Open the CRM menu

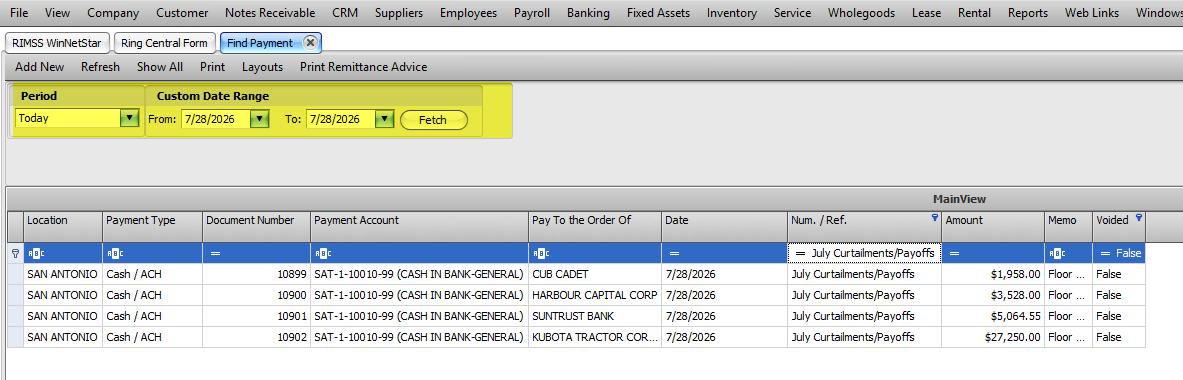[x=346, y=13]
